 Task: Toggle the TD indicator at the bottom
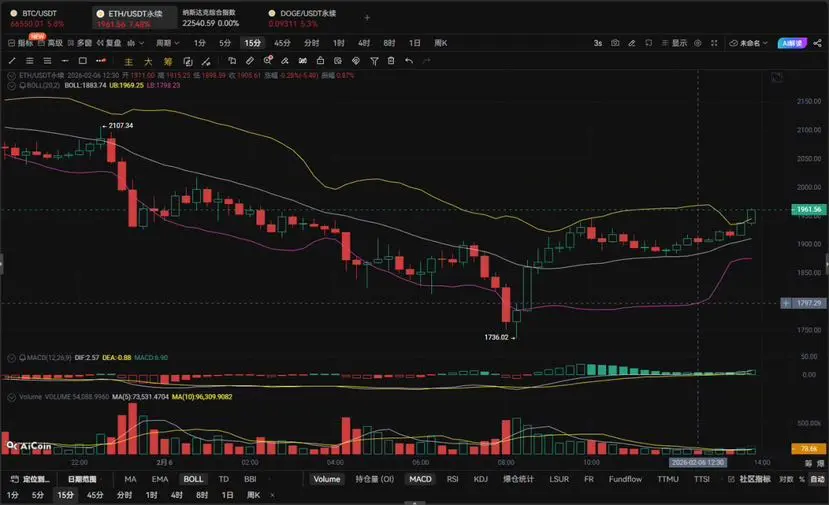(x=224, y=479)
